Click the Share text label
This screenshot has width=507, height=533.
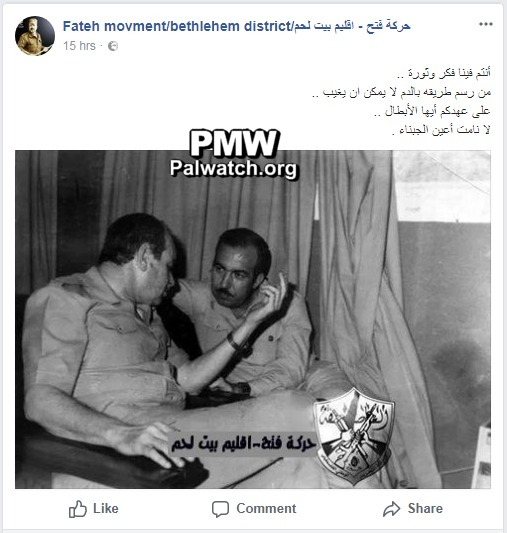(x=425, y=509)
